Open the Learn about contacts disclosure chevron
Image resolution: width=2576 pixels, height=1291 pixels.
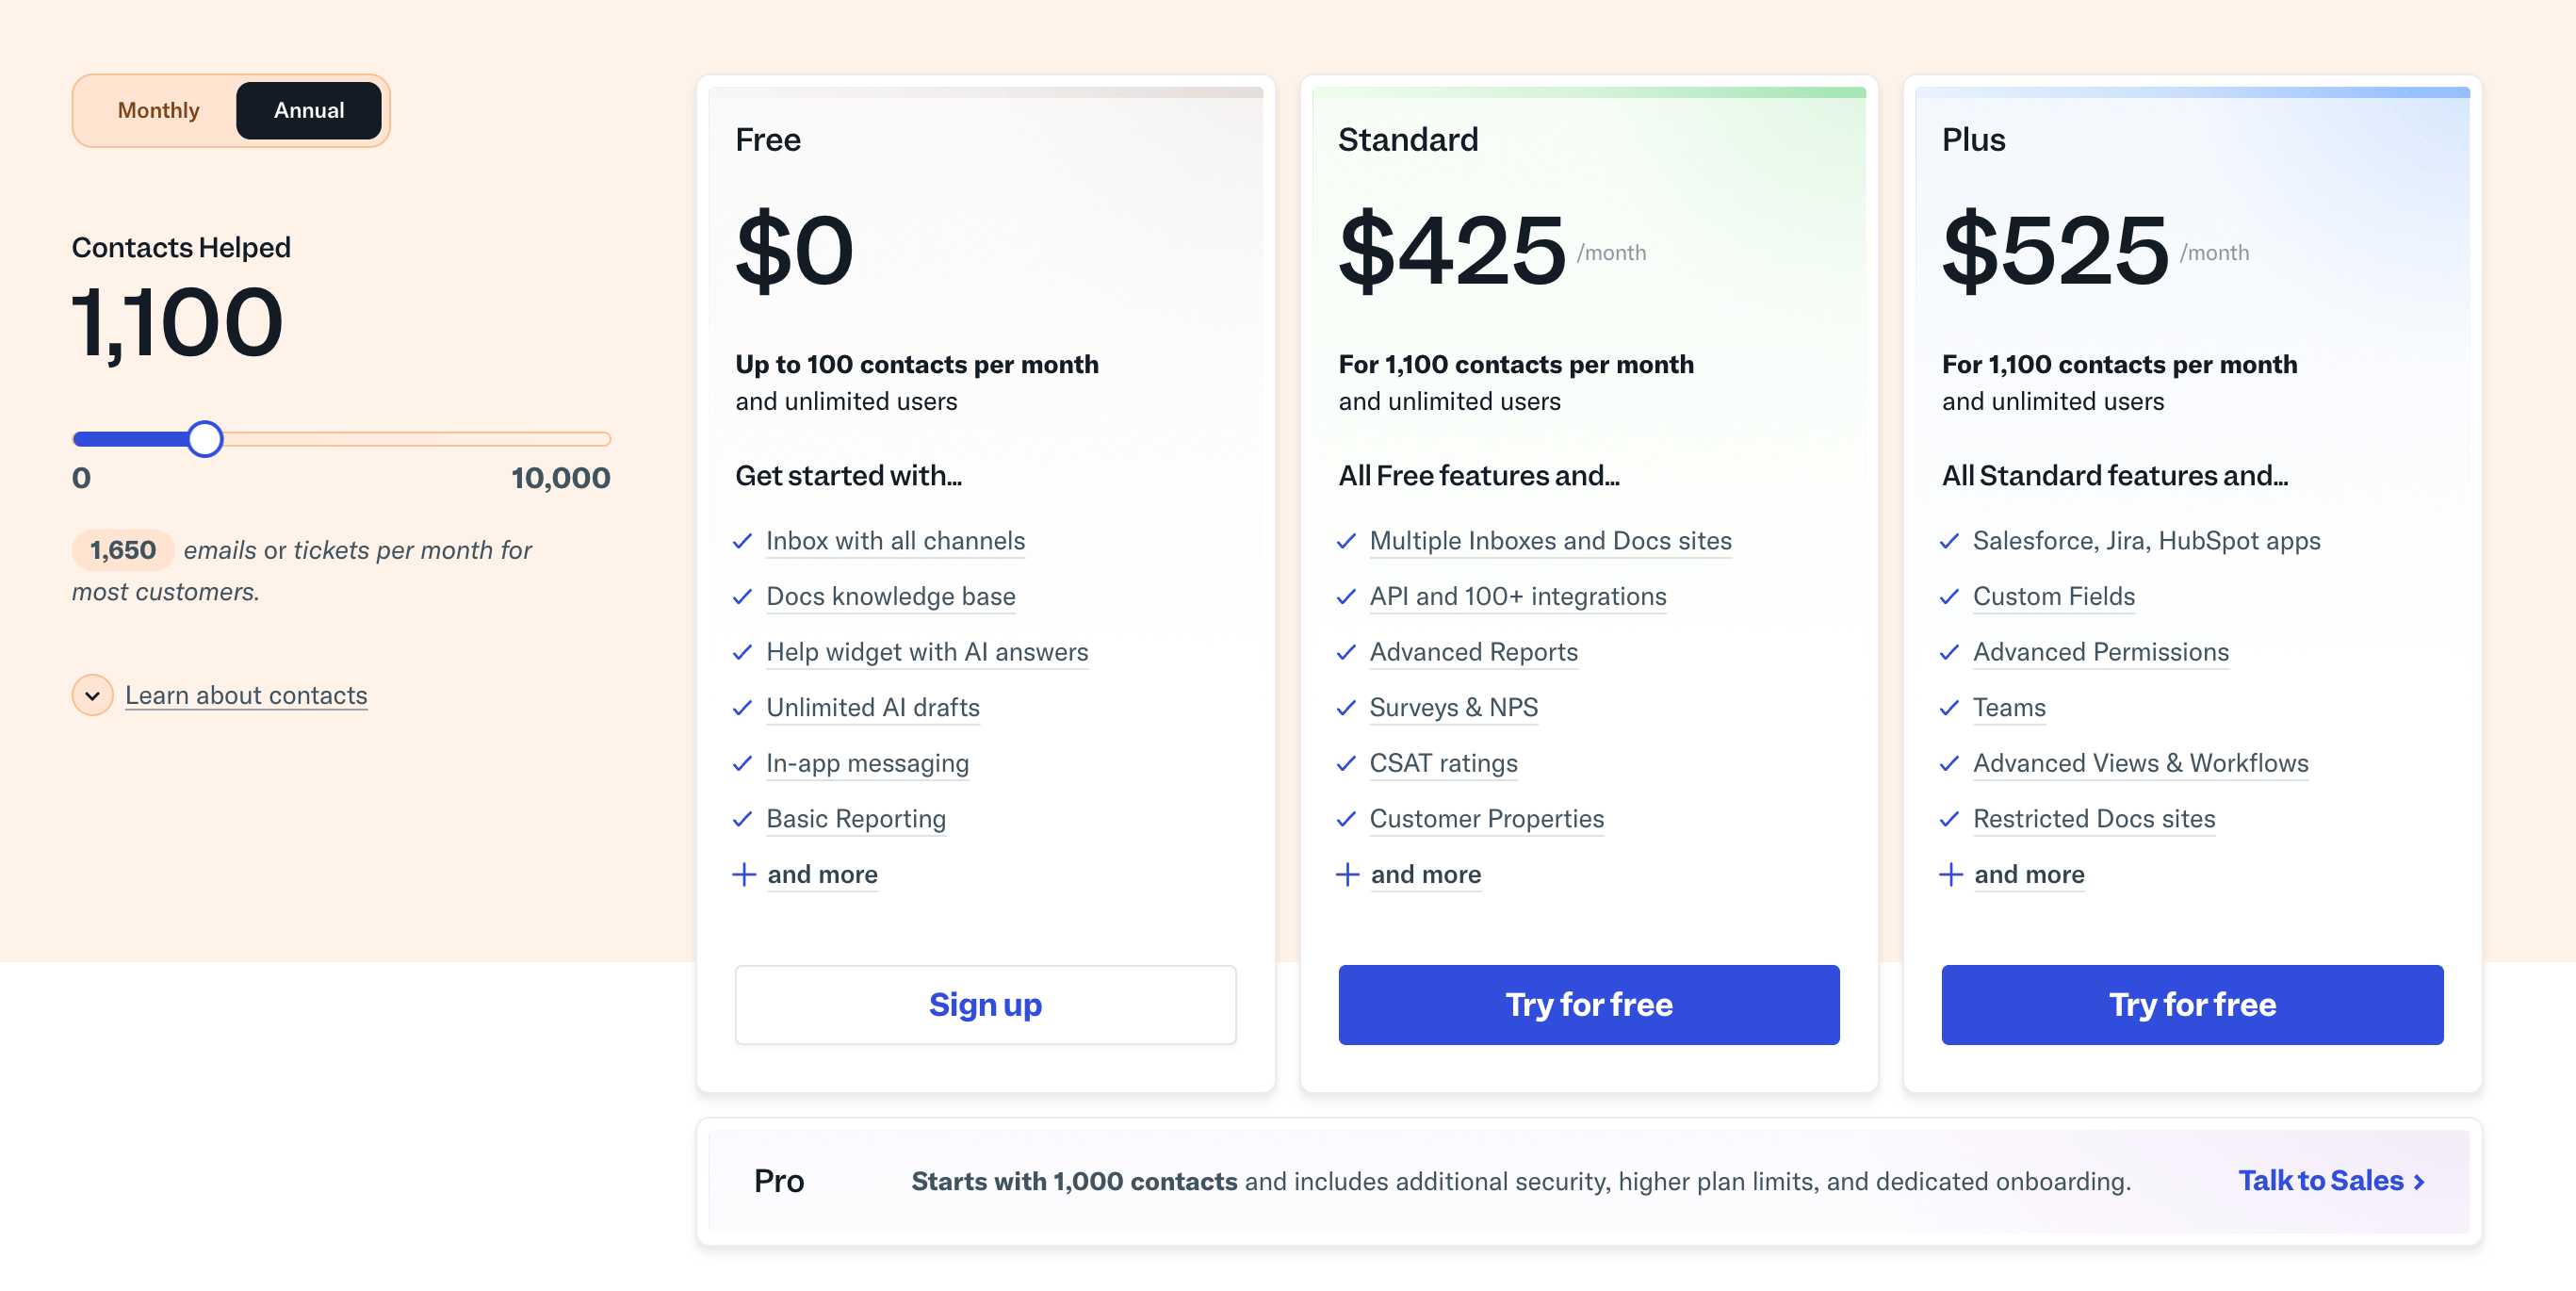pyautogui.click(x=92, y=695)
